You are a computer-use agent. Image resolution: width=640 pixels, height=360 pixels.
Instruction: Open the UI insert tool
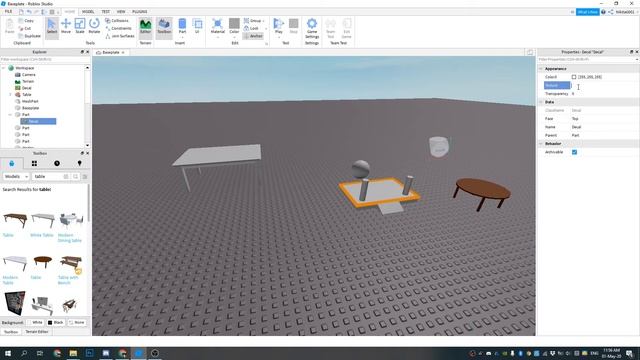click(197, 26)
